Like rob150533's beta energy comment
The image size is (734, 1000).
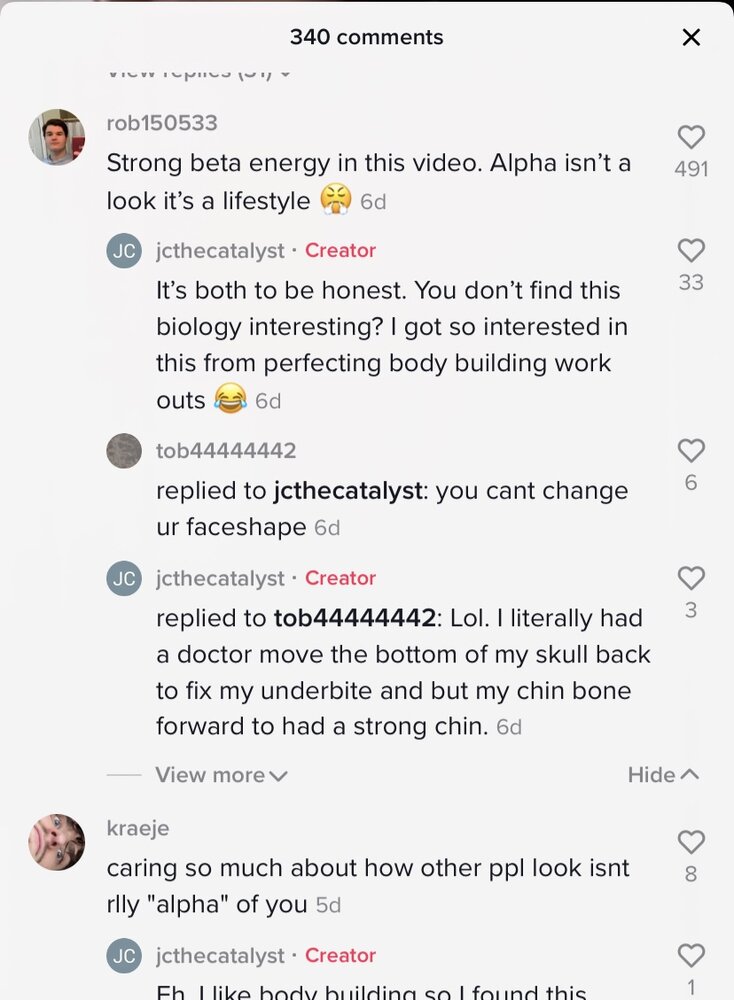[691, 138]
